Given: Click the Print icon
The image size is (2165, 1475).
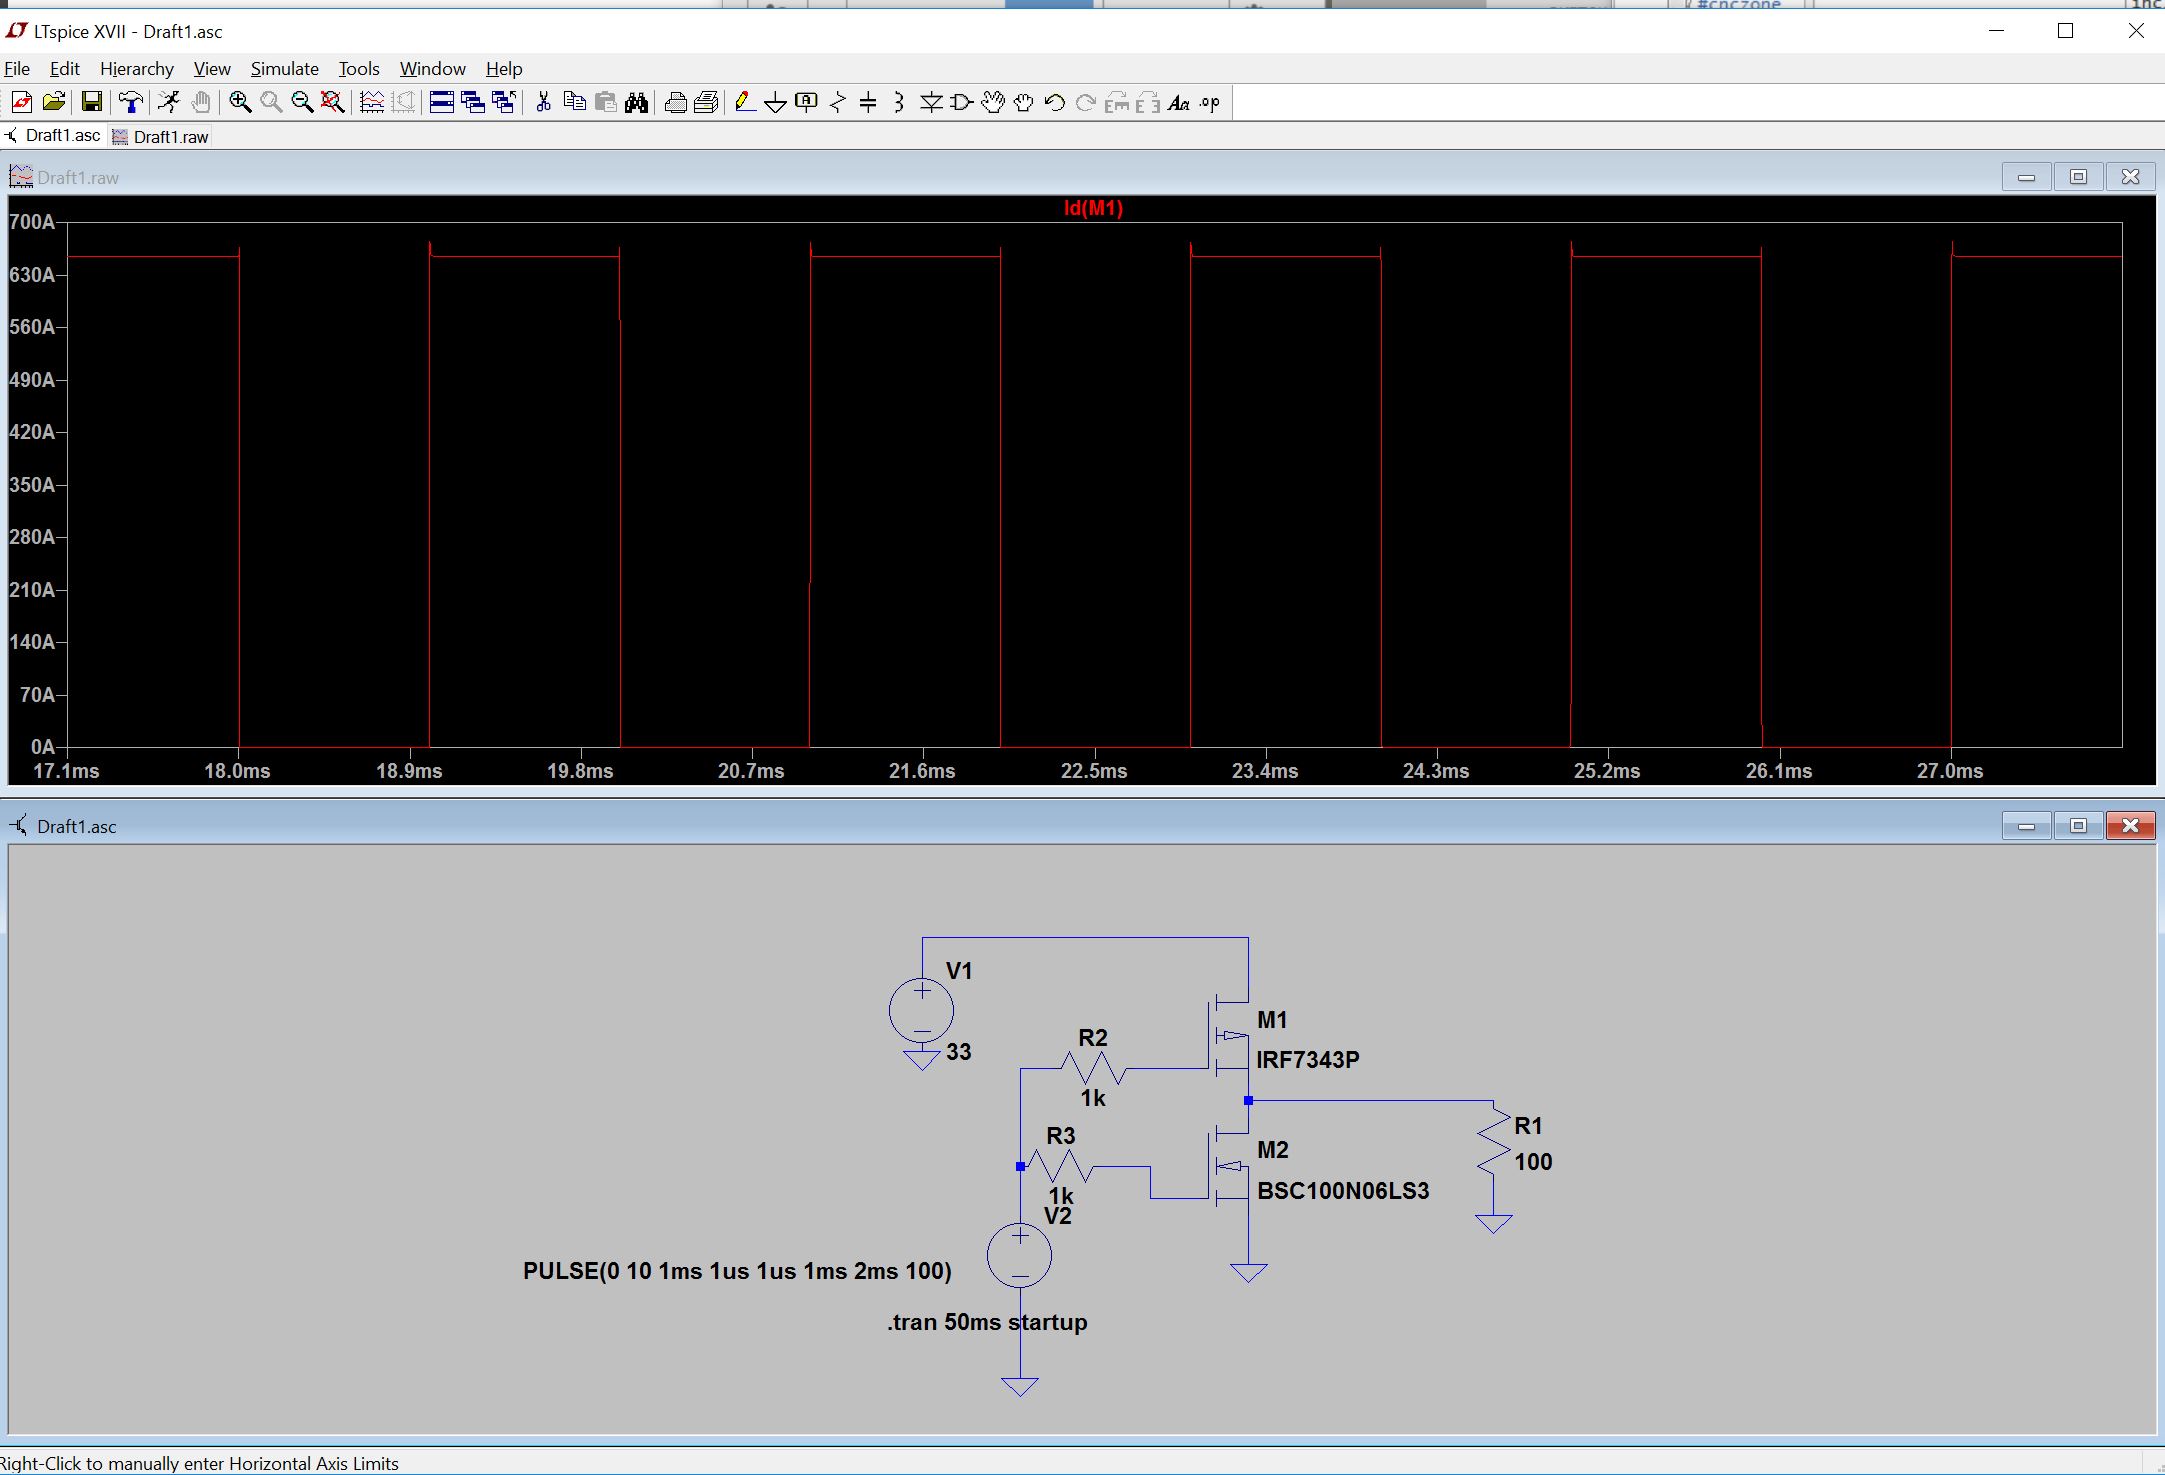Looking at the screenshot, I should coord(676,102).
